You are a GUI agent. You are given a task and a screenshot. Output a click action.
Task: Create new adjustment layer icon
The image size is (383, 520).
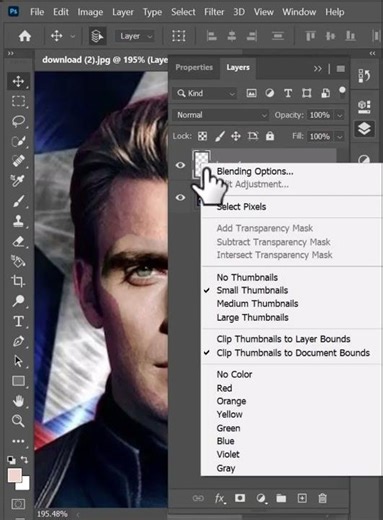click(x=261, y=498)
